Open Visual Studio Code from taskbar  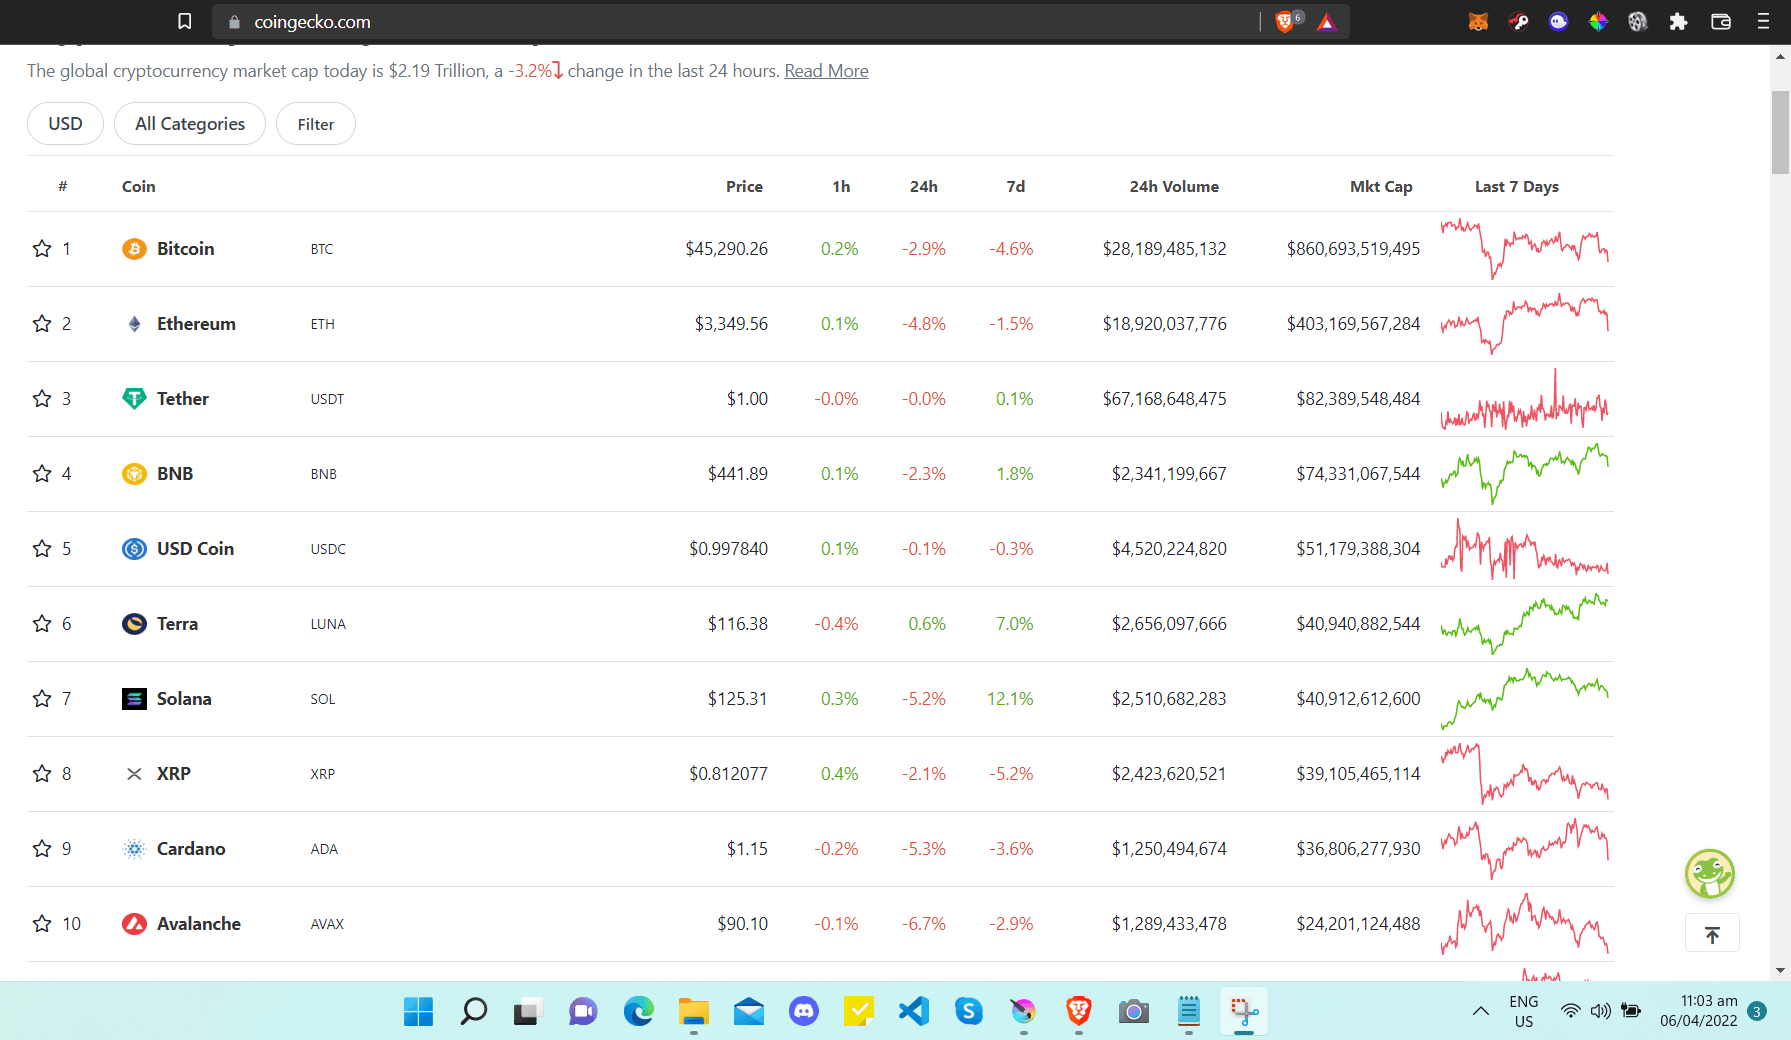click(x=914, y=1011)
